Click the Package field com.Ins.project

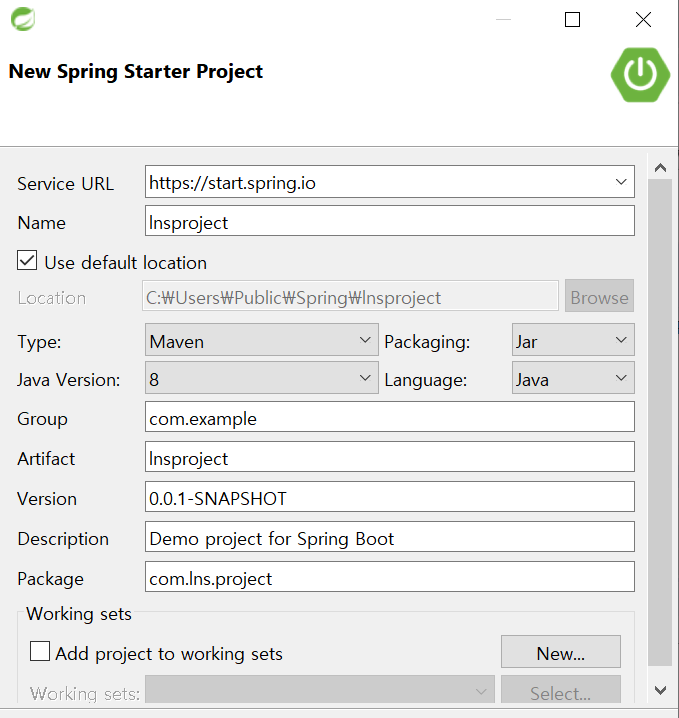click(390, 577)
